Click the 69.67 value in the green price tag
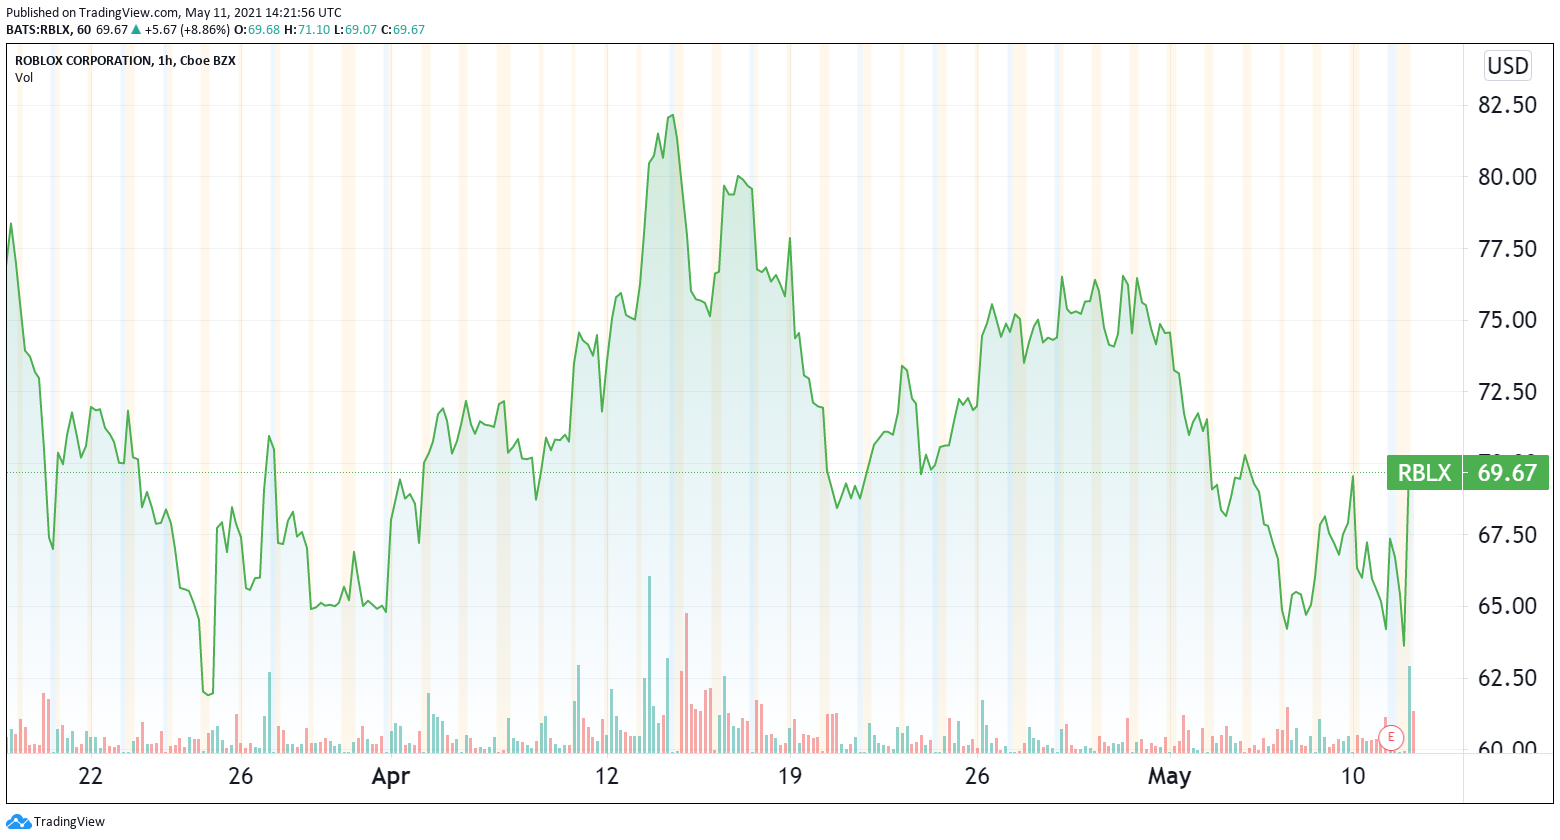Viewport: 1560px width, 840px height. pos(1507,472)
